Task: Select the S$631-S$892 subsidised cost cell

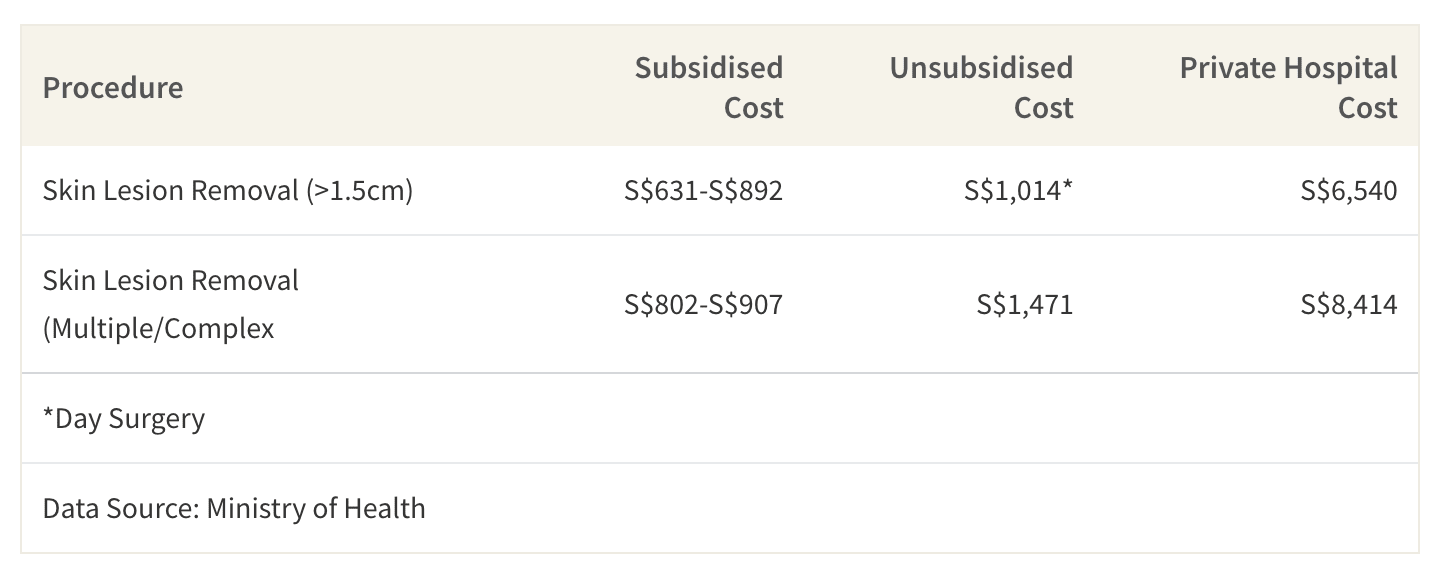Action: coord(704,190)
